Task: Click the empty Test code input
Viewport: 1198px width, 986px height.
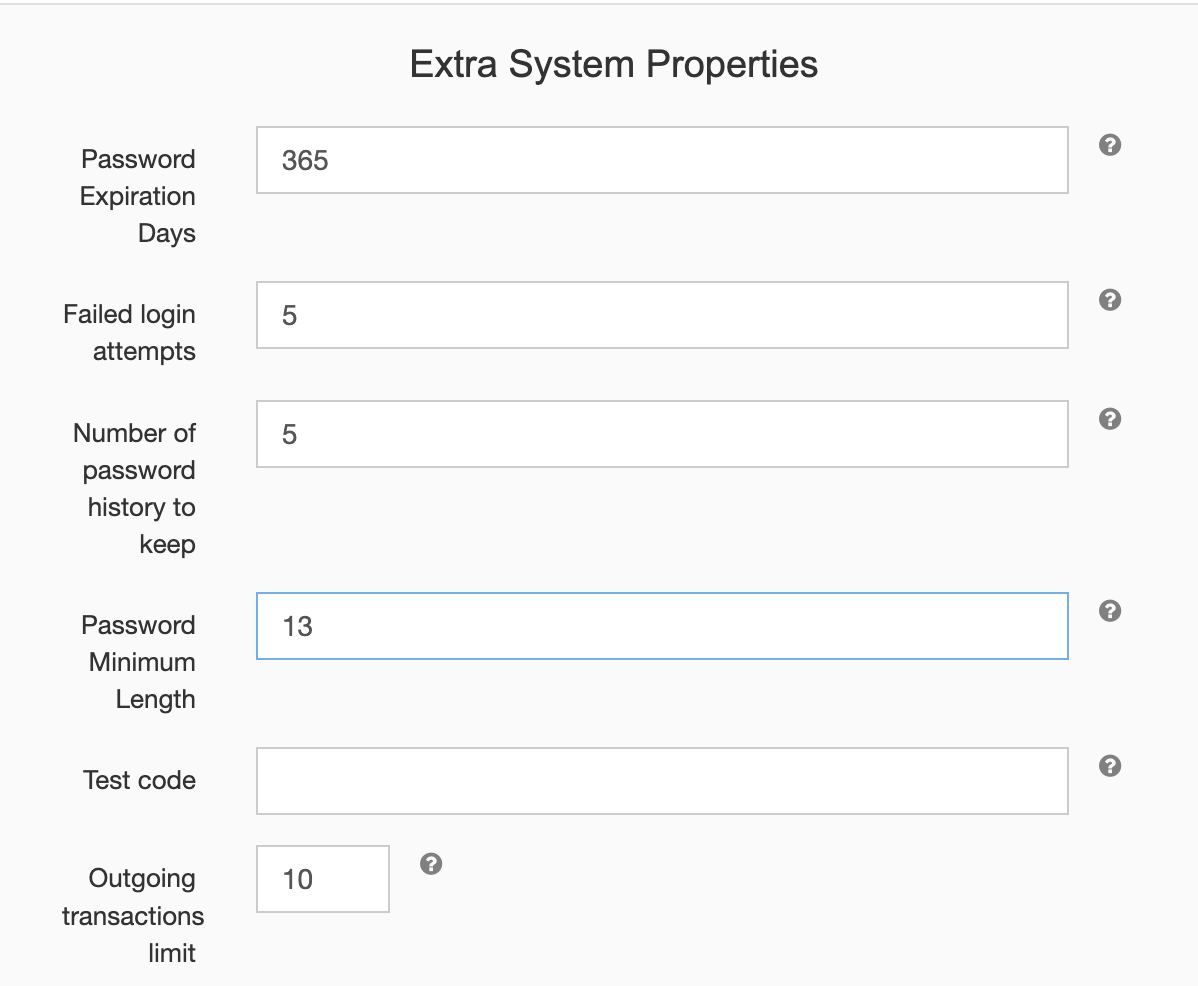Action: click(x=662, y=780)
